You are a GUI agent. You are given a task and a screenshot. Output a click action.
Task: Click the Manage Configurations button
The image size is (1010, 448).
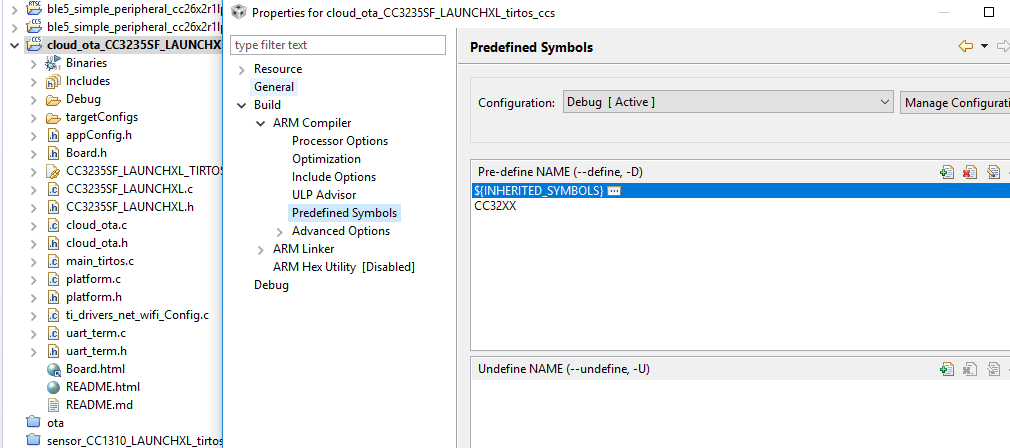tap(955, 103)
